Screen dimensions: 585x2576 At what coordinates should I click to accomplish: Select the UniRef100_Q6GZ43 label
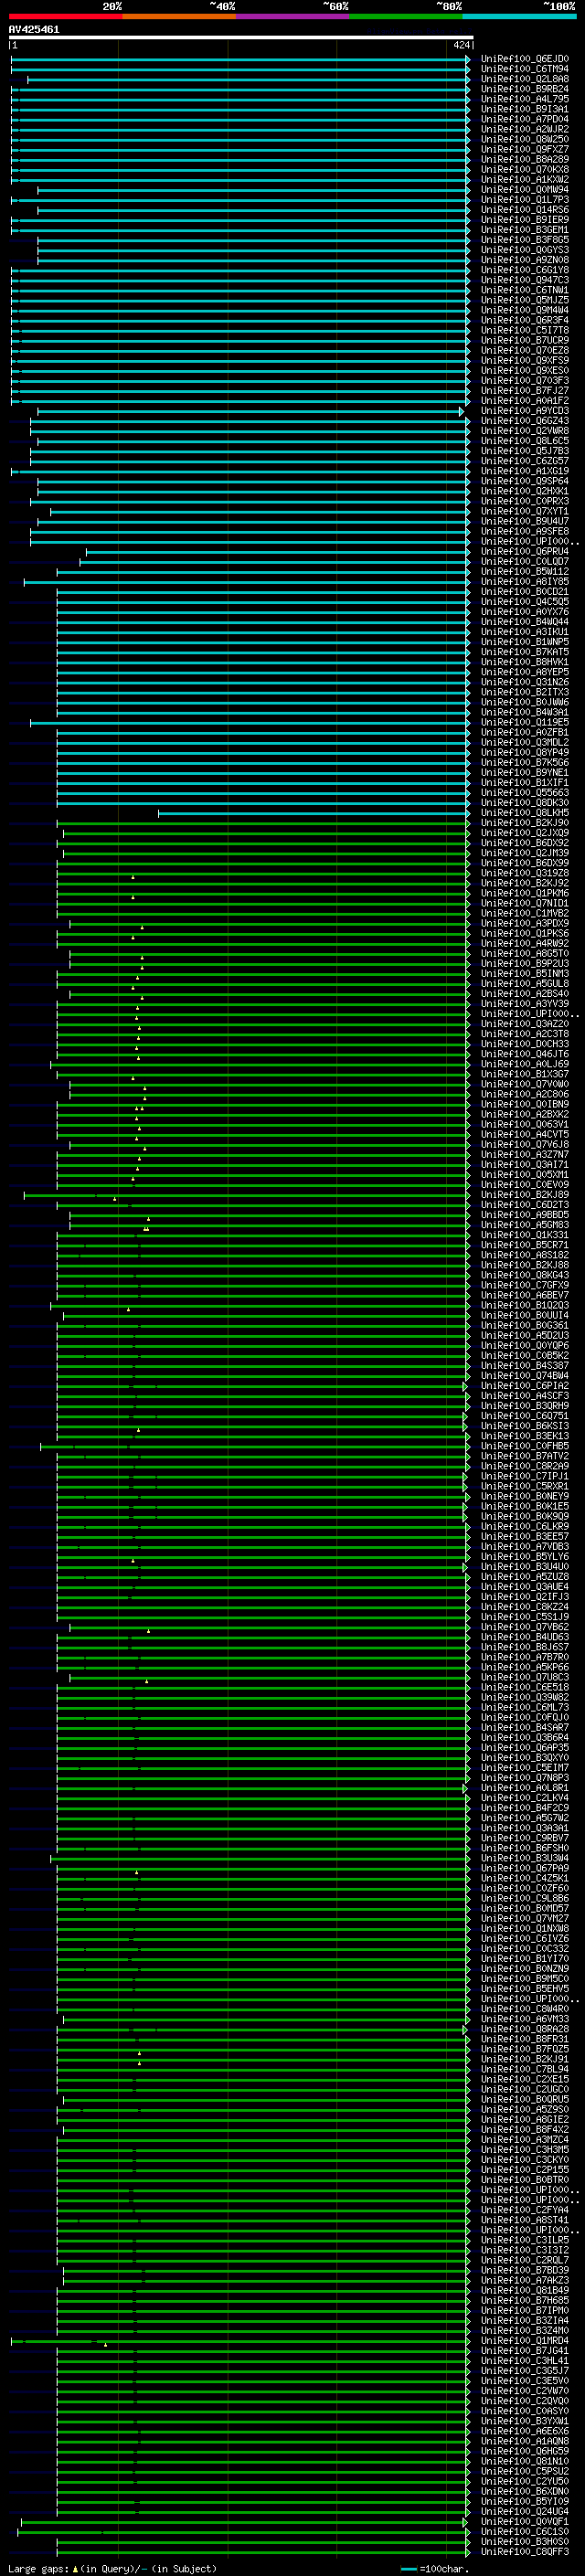[525, 421]
